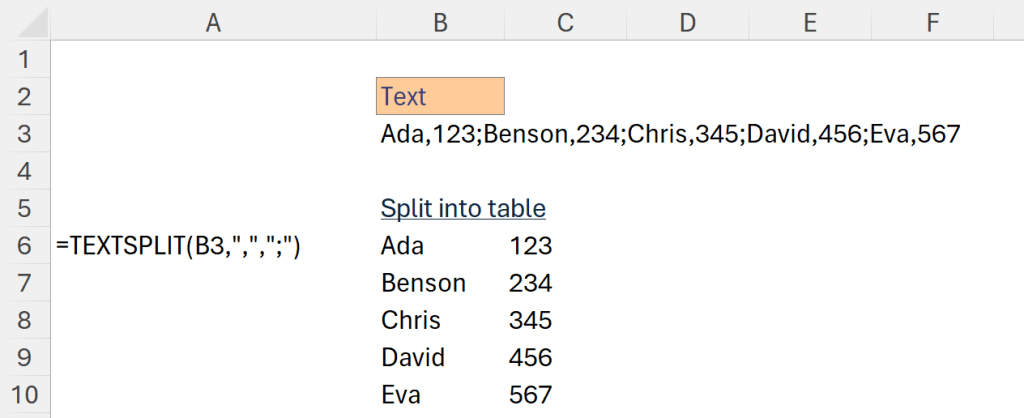Select row 10 header

(x=25, y=394)
